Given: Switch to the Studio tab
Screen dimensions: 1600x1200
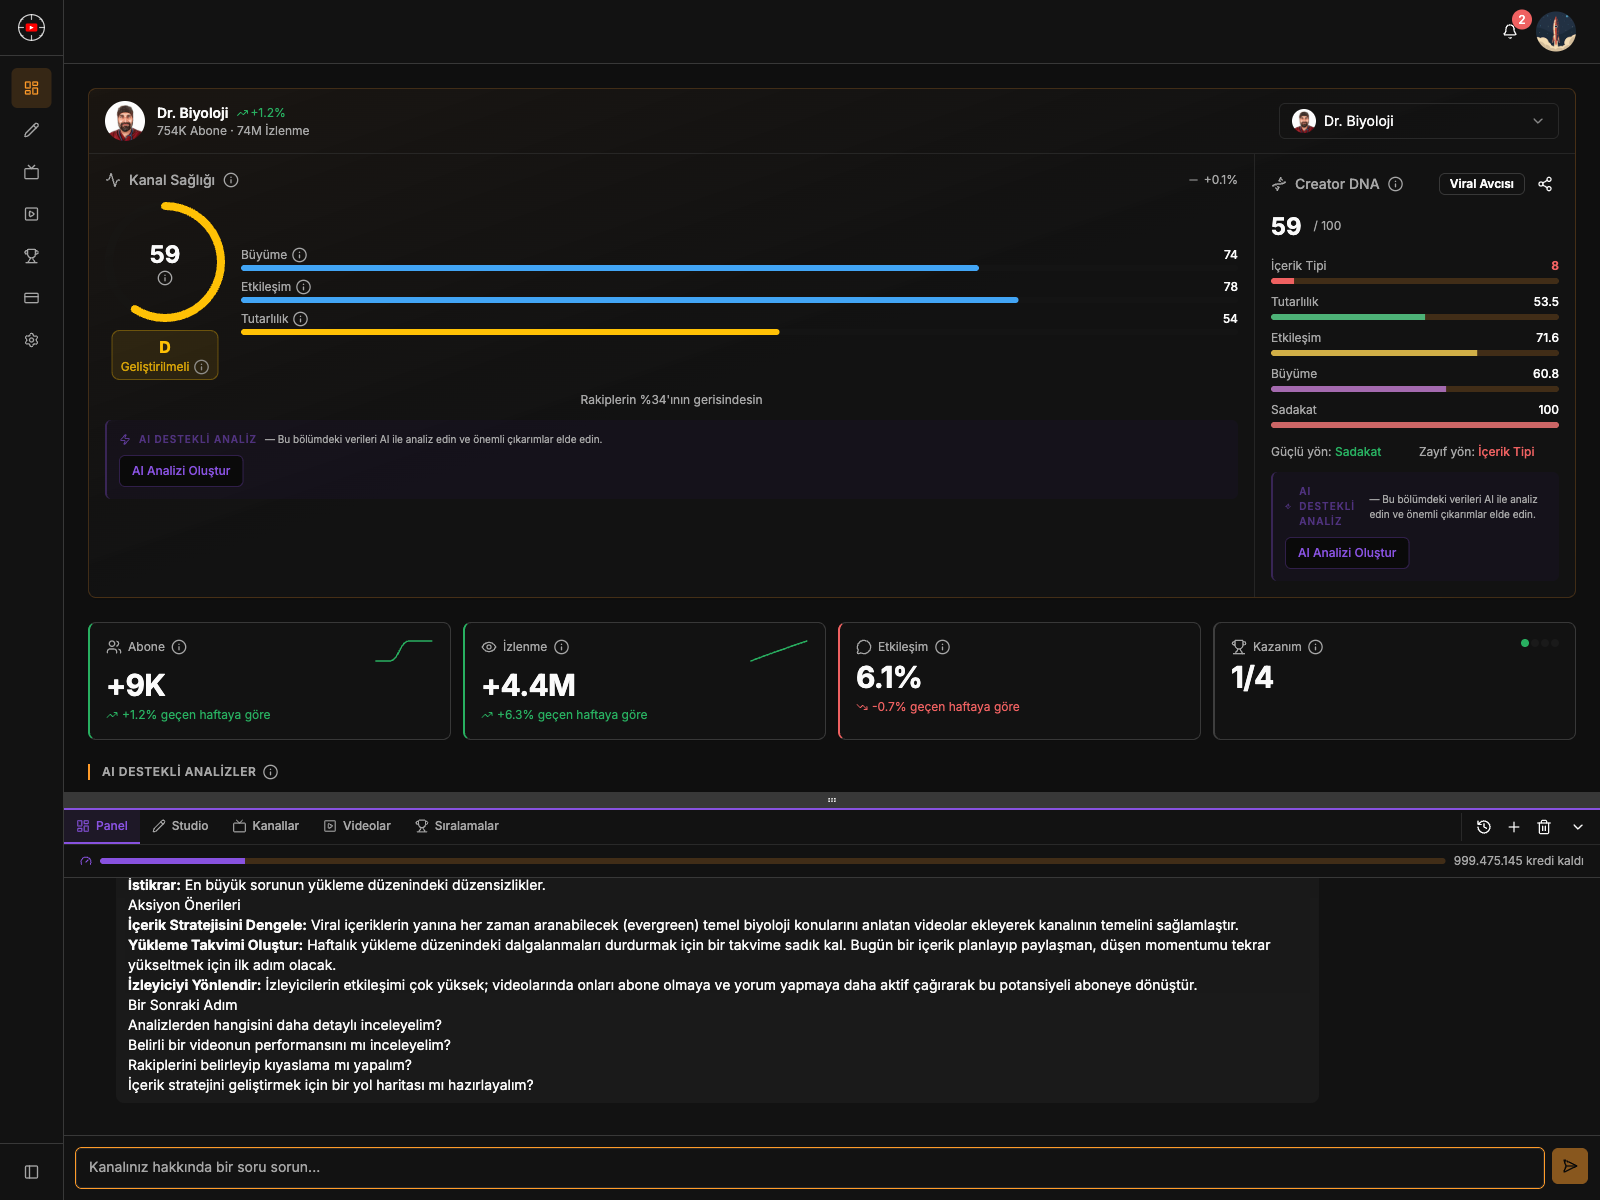Looking at the screenshot, I should [180, 826].
